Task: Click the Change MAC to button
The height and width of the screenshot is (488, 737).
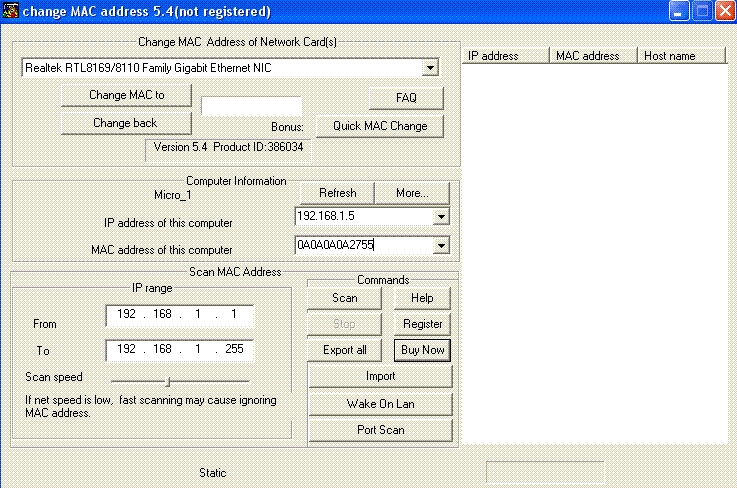Action: (126, 95)
